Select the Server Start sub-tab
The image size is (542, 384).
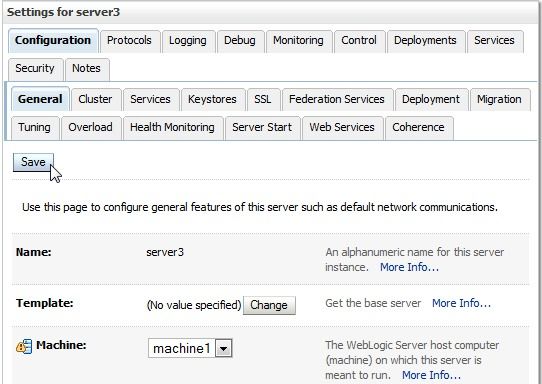click(x=262, y=128)
